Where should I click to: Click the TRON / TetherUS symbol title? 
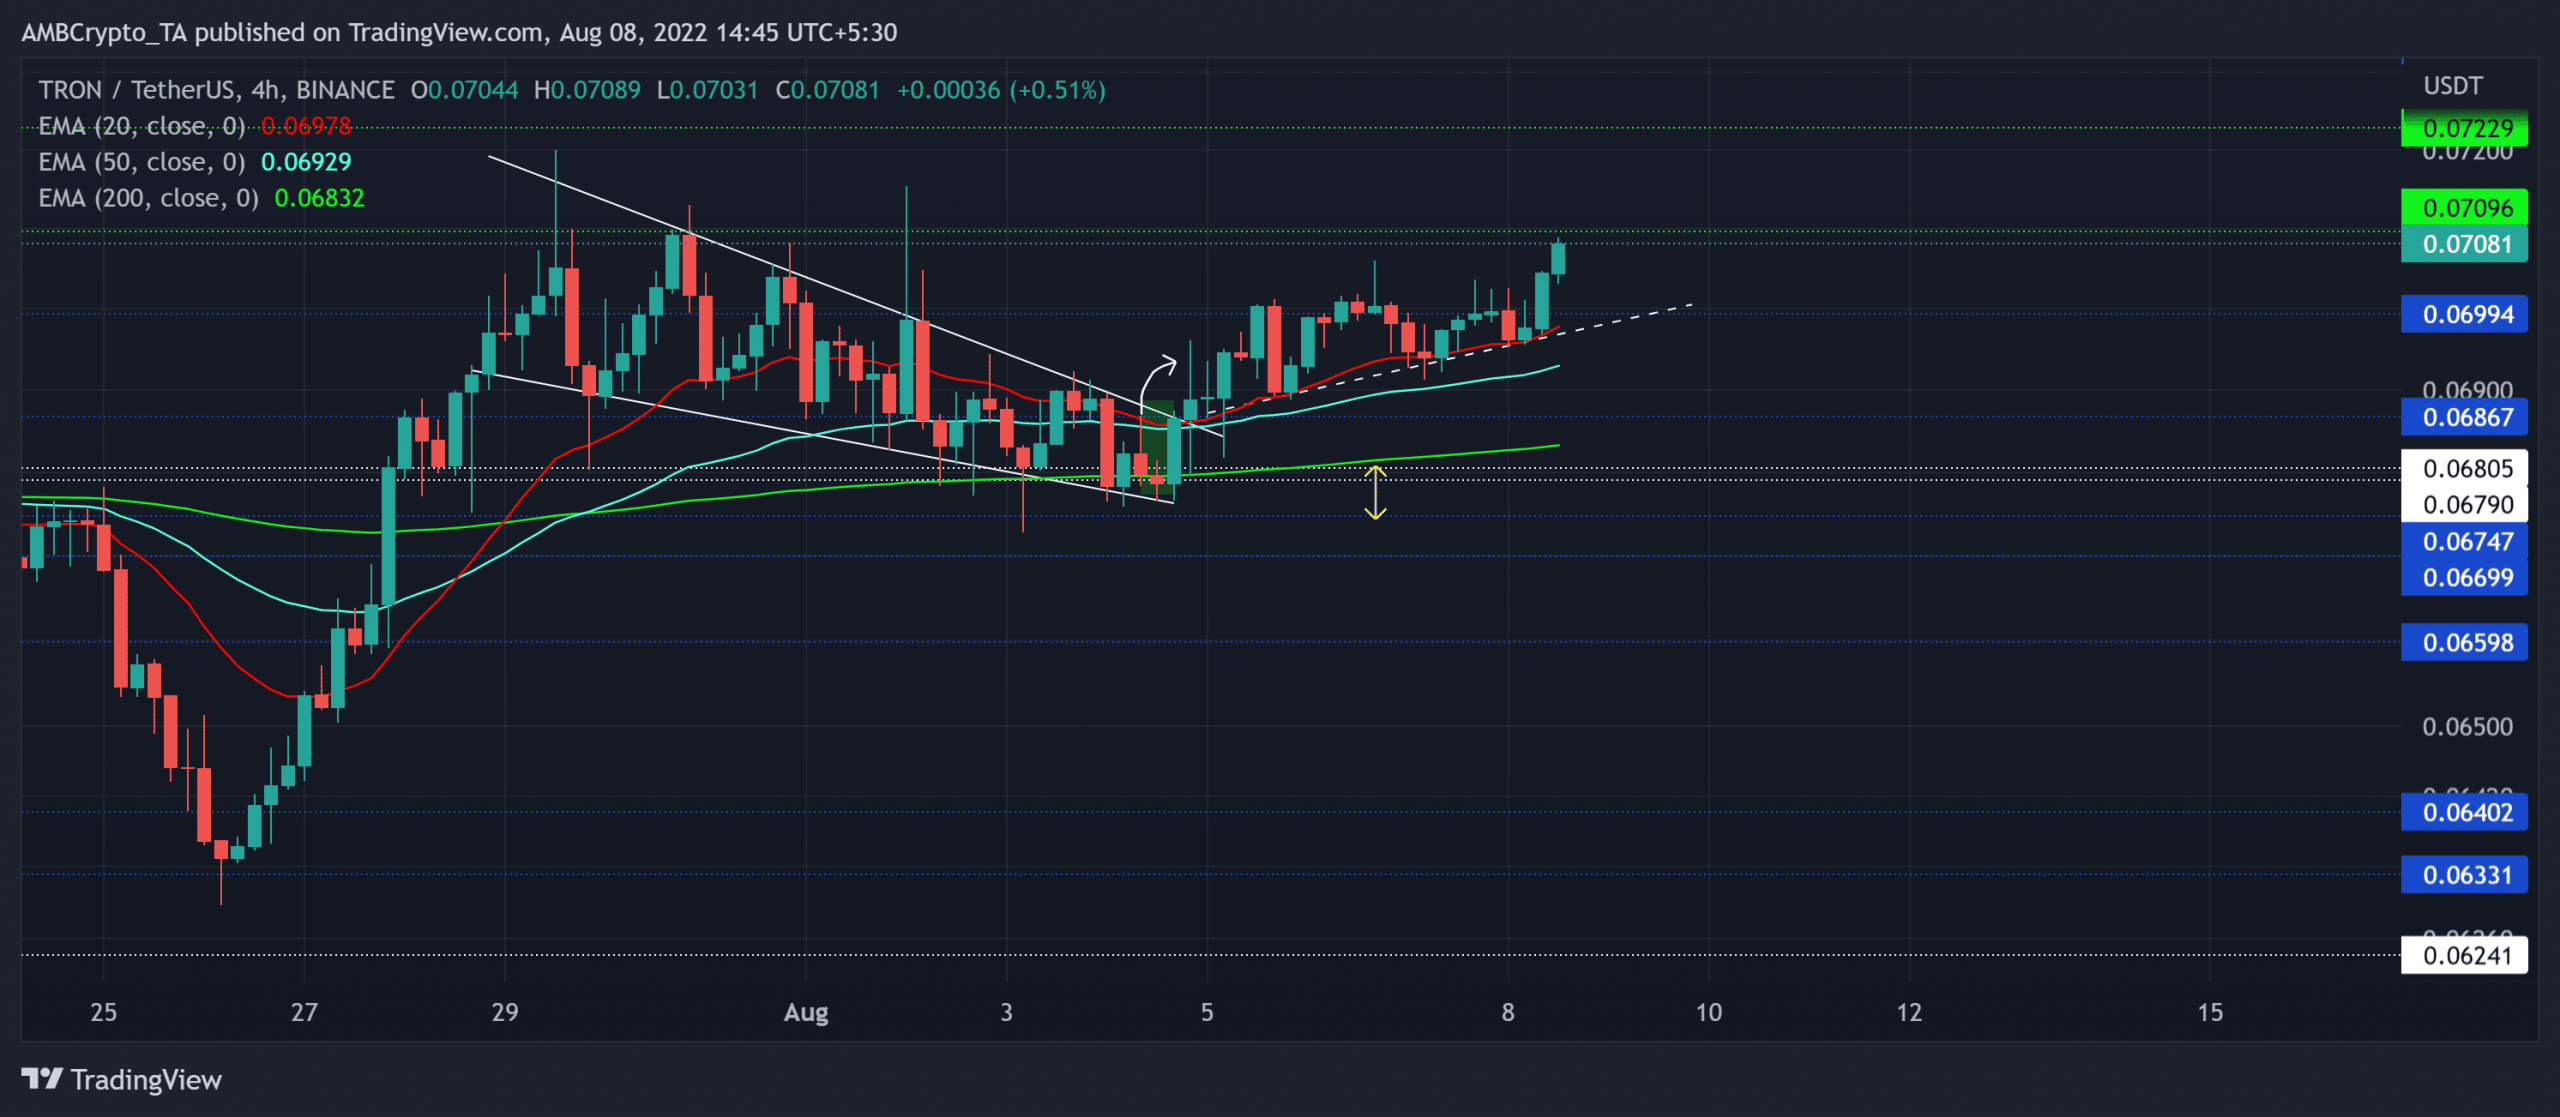pyautogui.click(x=138, y=90)
